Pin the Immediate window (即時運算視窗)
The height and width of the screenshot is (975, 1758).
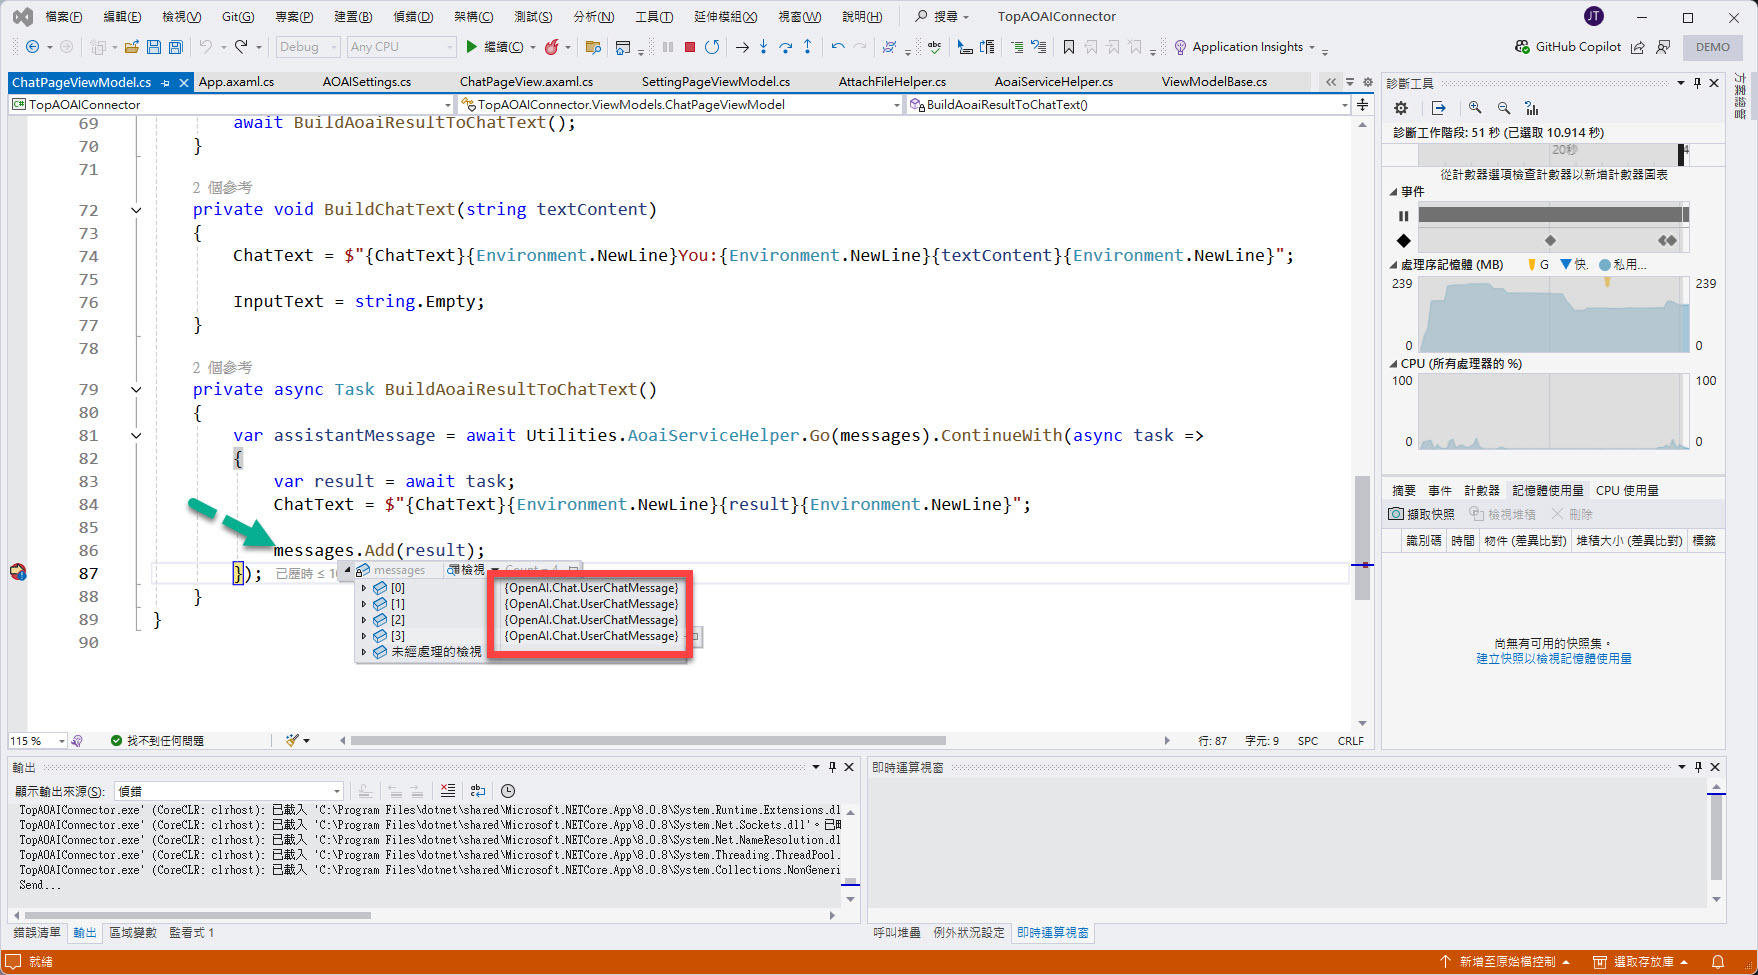pos(1698,767)
